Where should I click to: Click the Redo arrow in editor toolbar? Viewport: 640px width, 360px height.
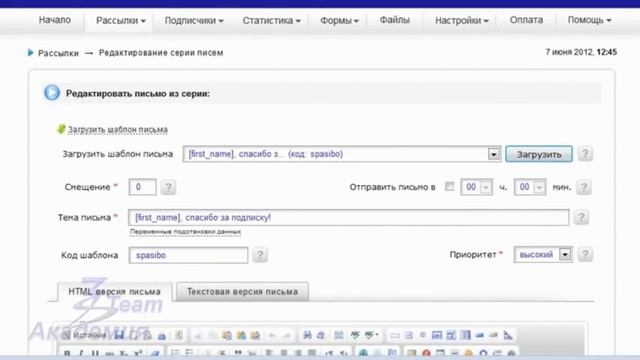point(287,336)
